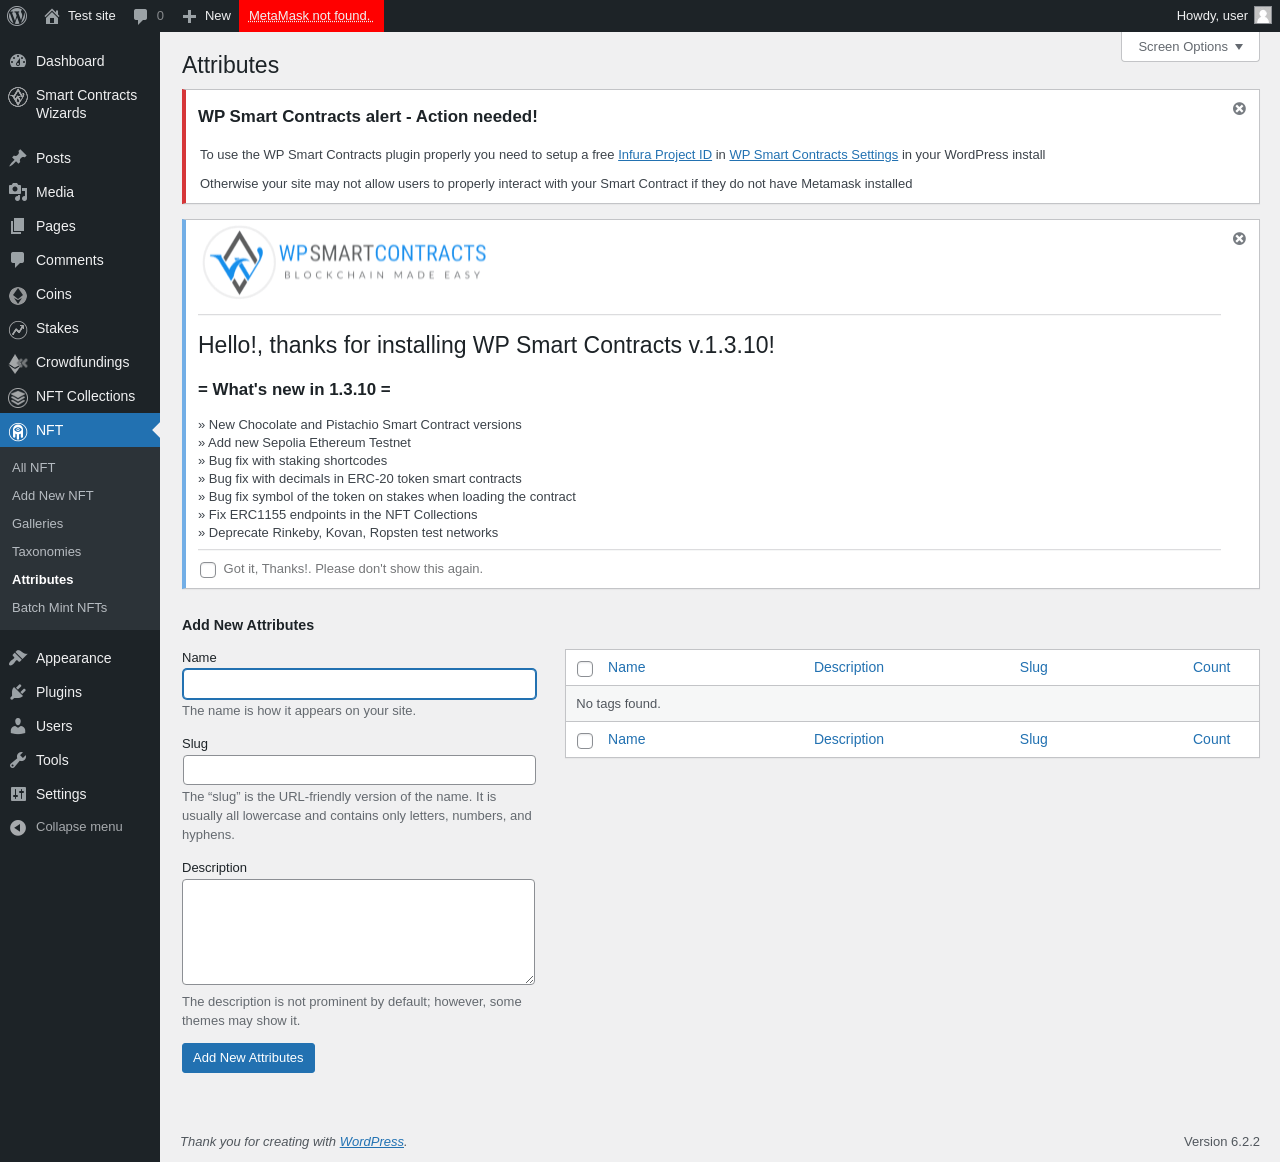Dismiss the Action needed alert notice
This screenshot has width=1280, height=1162.
click(x=1239, y=108)
